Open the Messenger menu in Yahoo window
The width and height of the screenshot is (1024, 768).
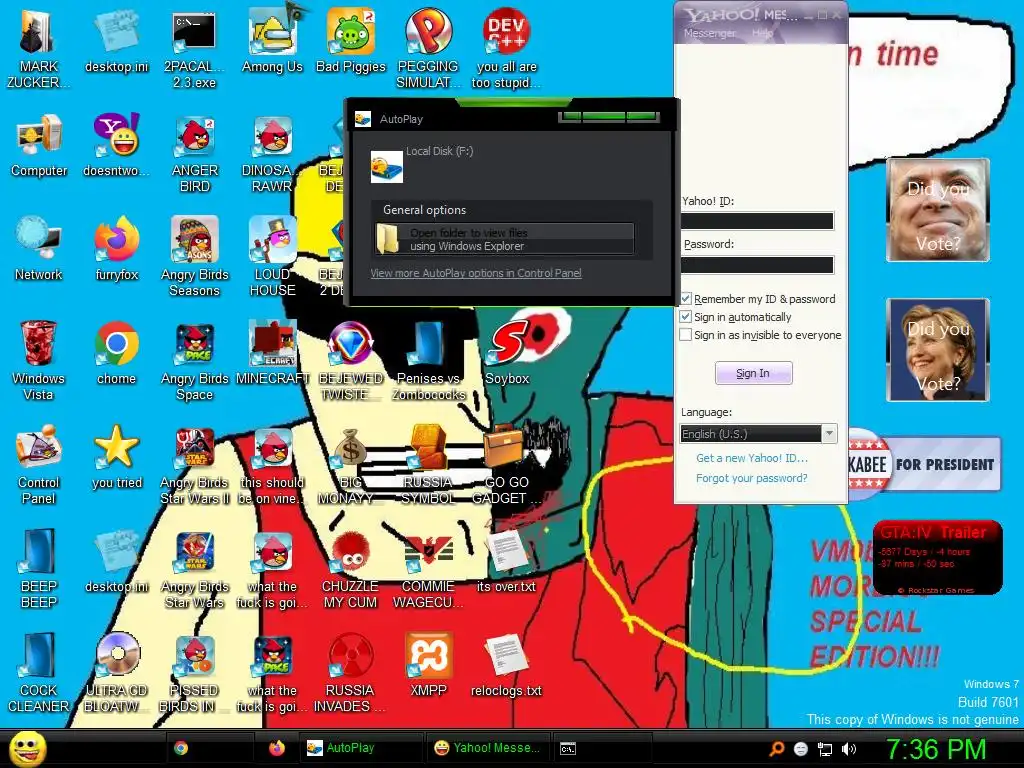click(709, 33)
